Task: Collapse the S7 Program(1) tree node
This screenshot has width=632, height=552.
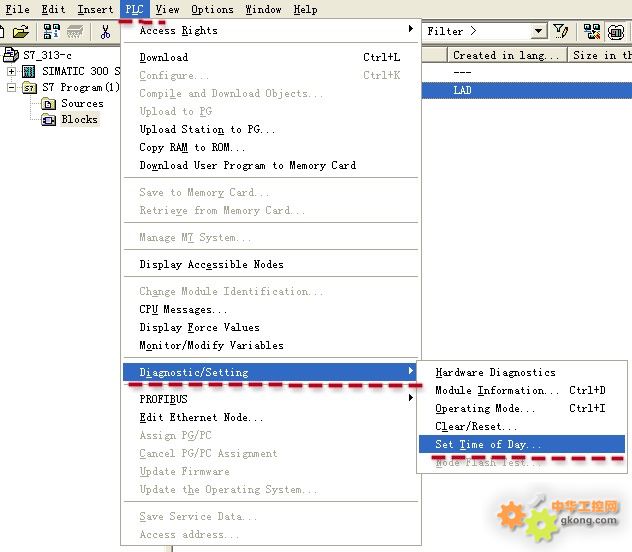Action: [x=11, y=87]
